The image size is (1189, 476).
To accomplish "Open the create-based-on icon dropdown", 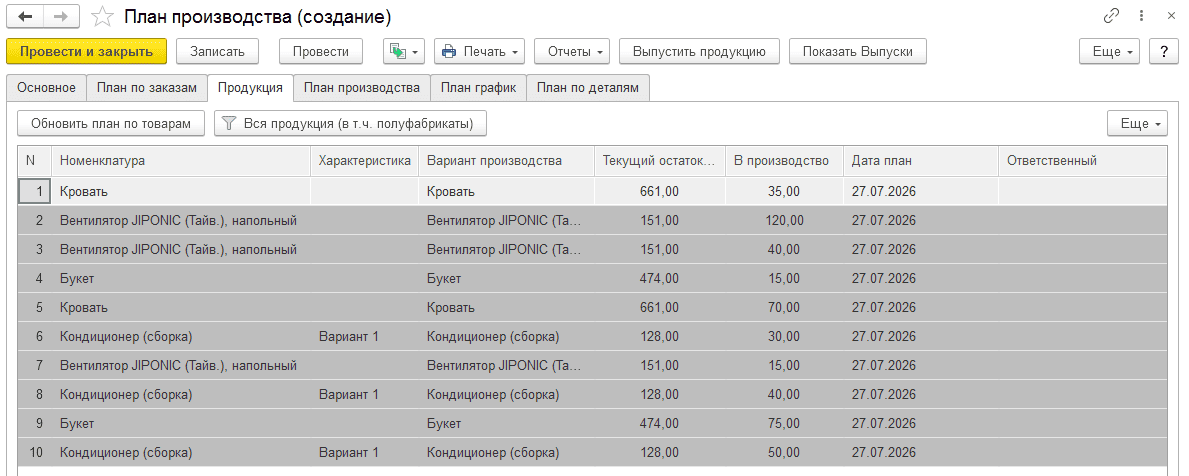I will pos(403,52).
